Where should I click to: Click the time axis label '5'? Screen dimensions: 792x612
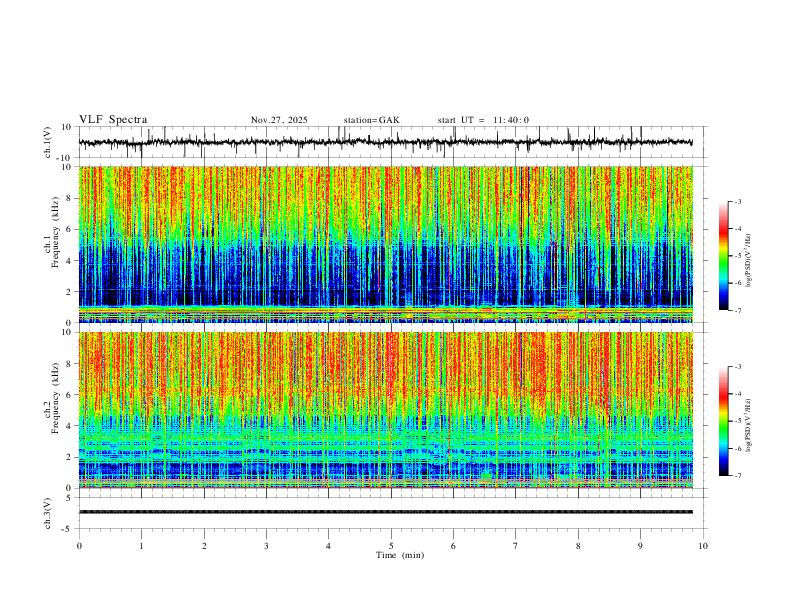pyautogui.click(x=391, y=546)
